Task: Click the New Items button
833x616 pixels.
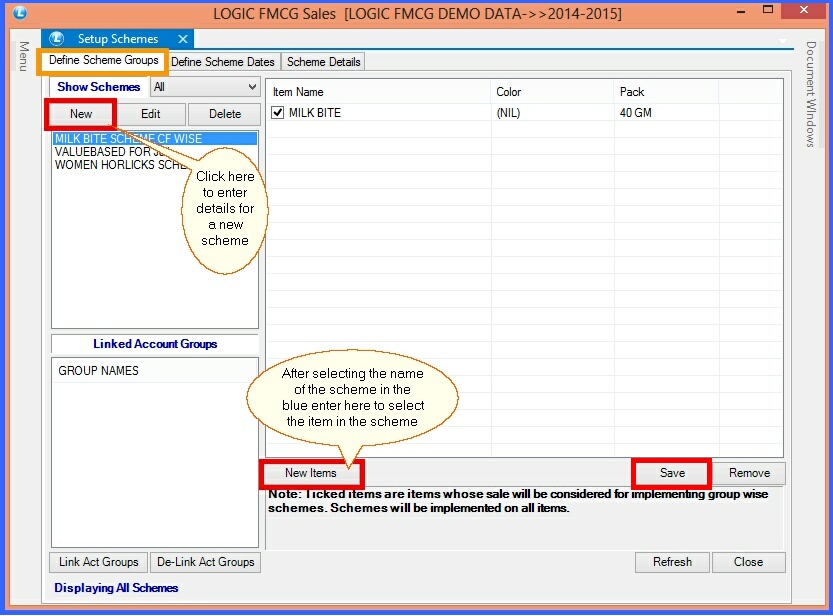Action: coord(311,473)
